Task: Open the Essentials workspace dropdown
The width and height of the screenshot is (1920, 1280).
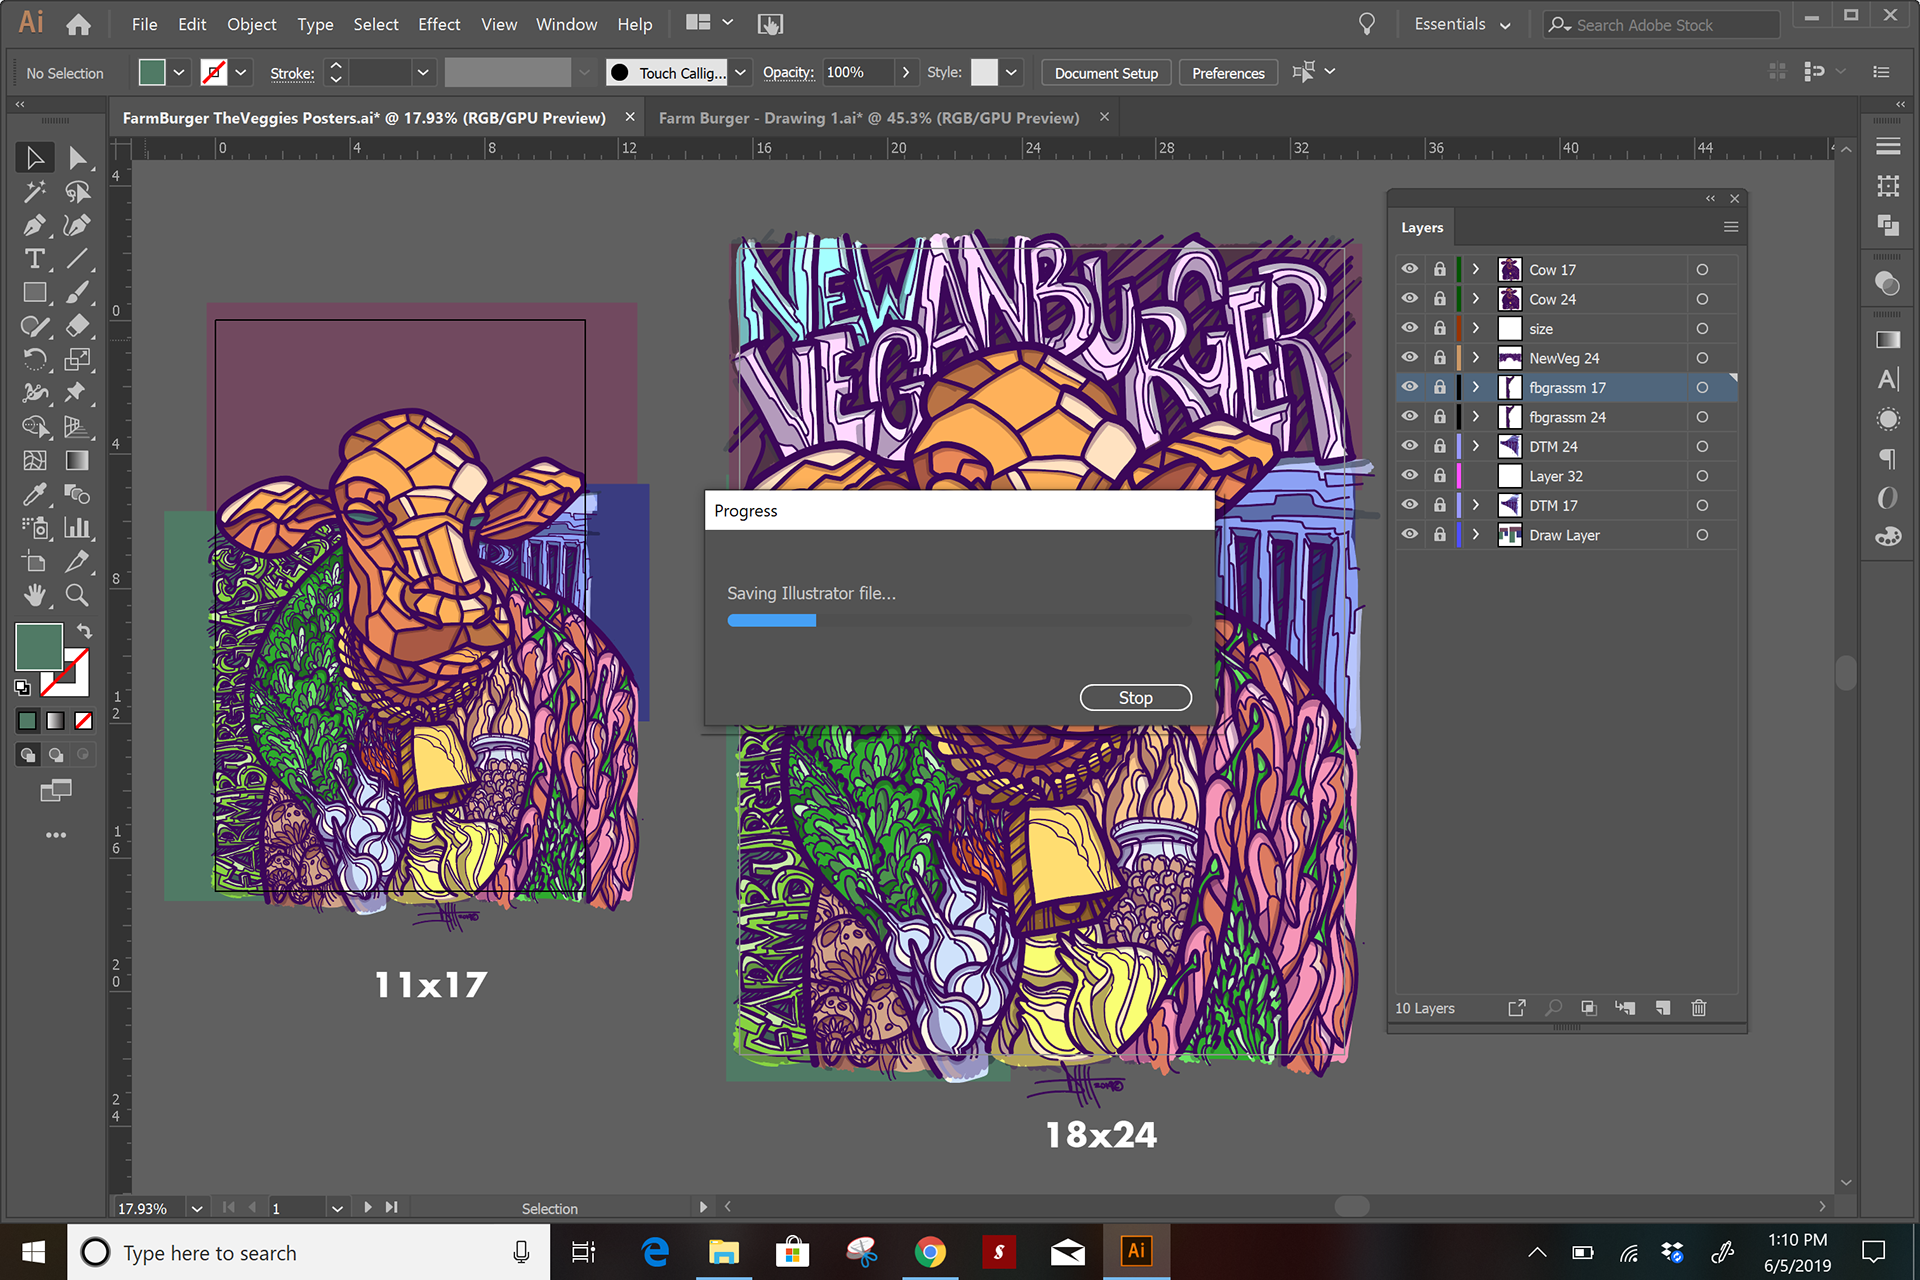Action: point(1462,24)
